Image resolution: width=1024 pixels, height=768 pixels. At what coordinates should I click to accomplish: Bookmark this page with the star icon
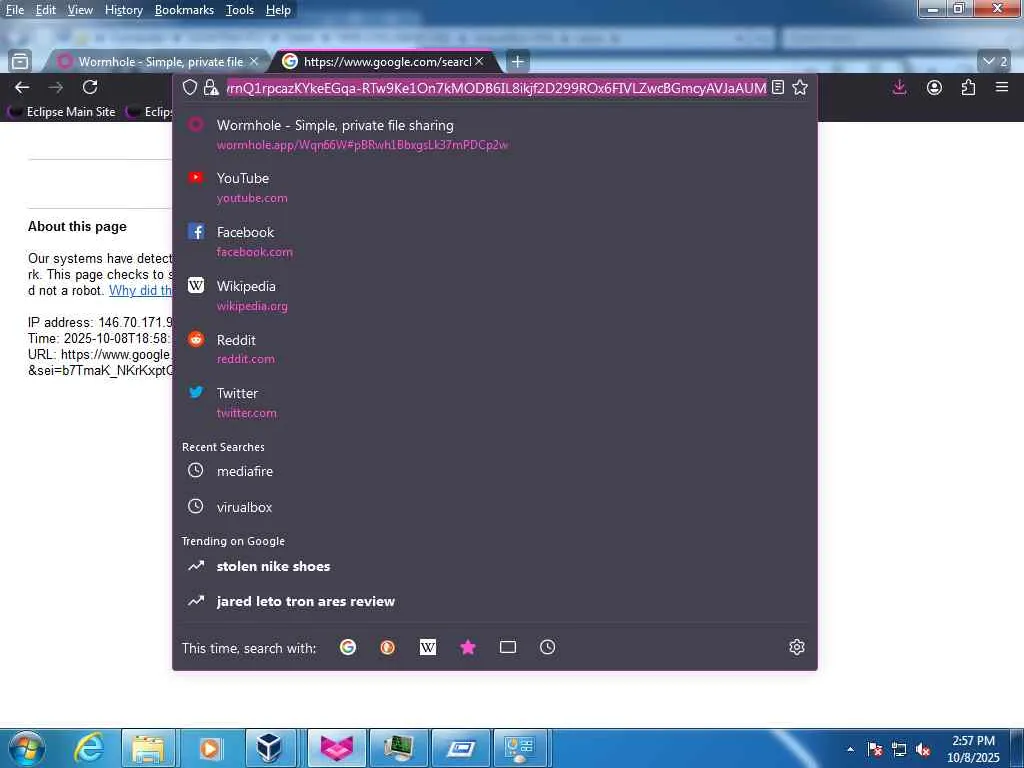[800, 88]
